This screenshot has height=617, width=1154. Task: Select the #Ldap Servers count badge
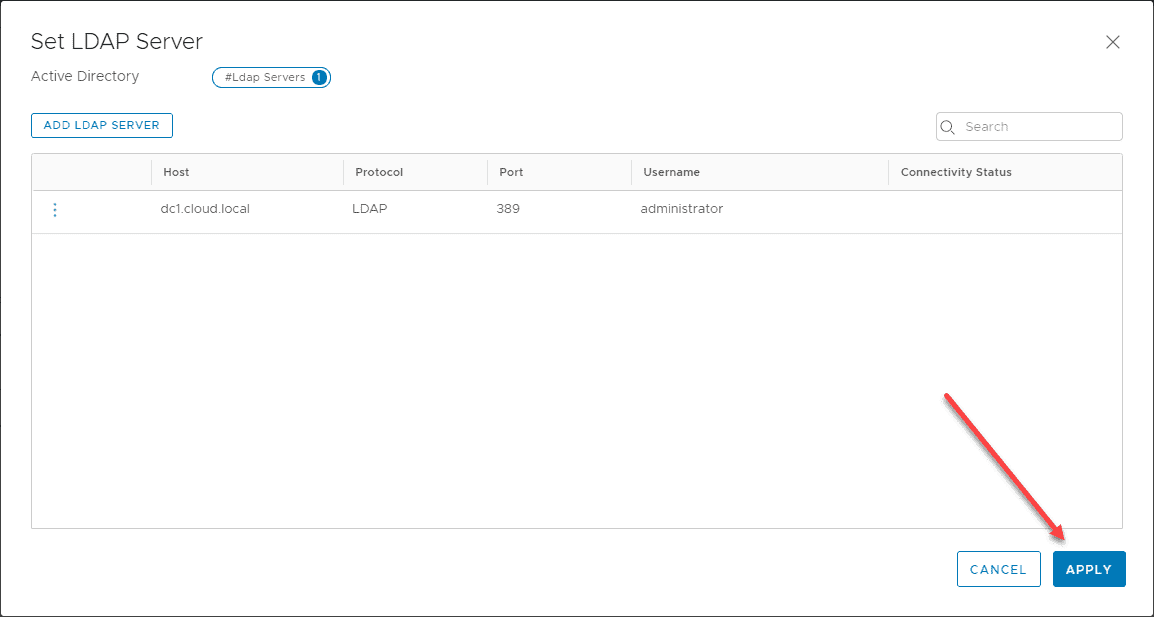[x=271, y=77]
